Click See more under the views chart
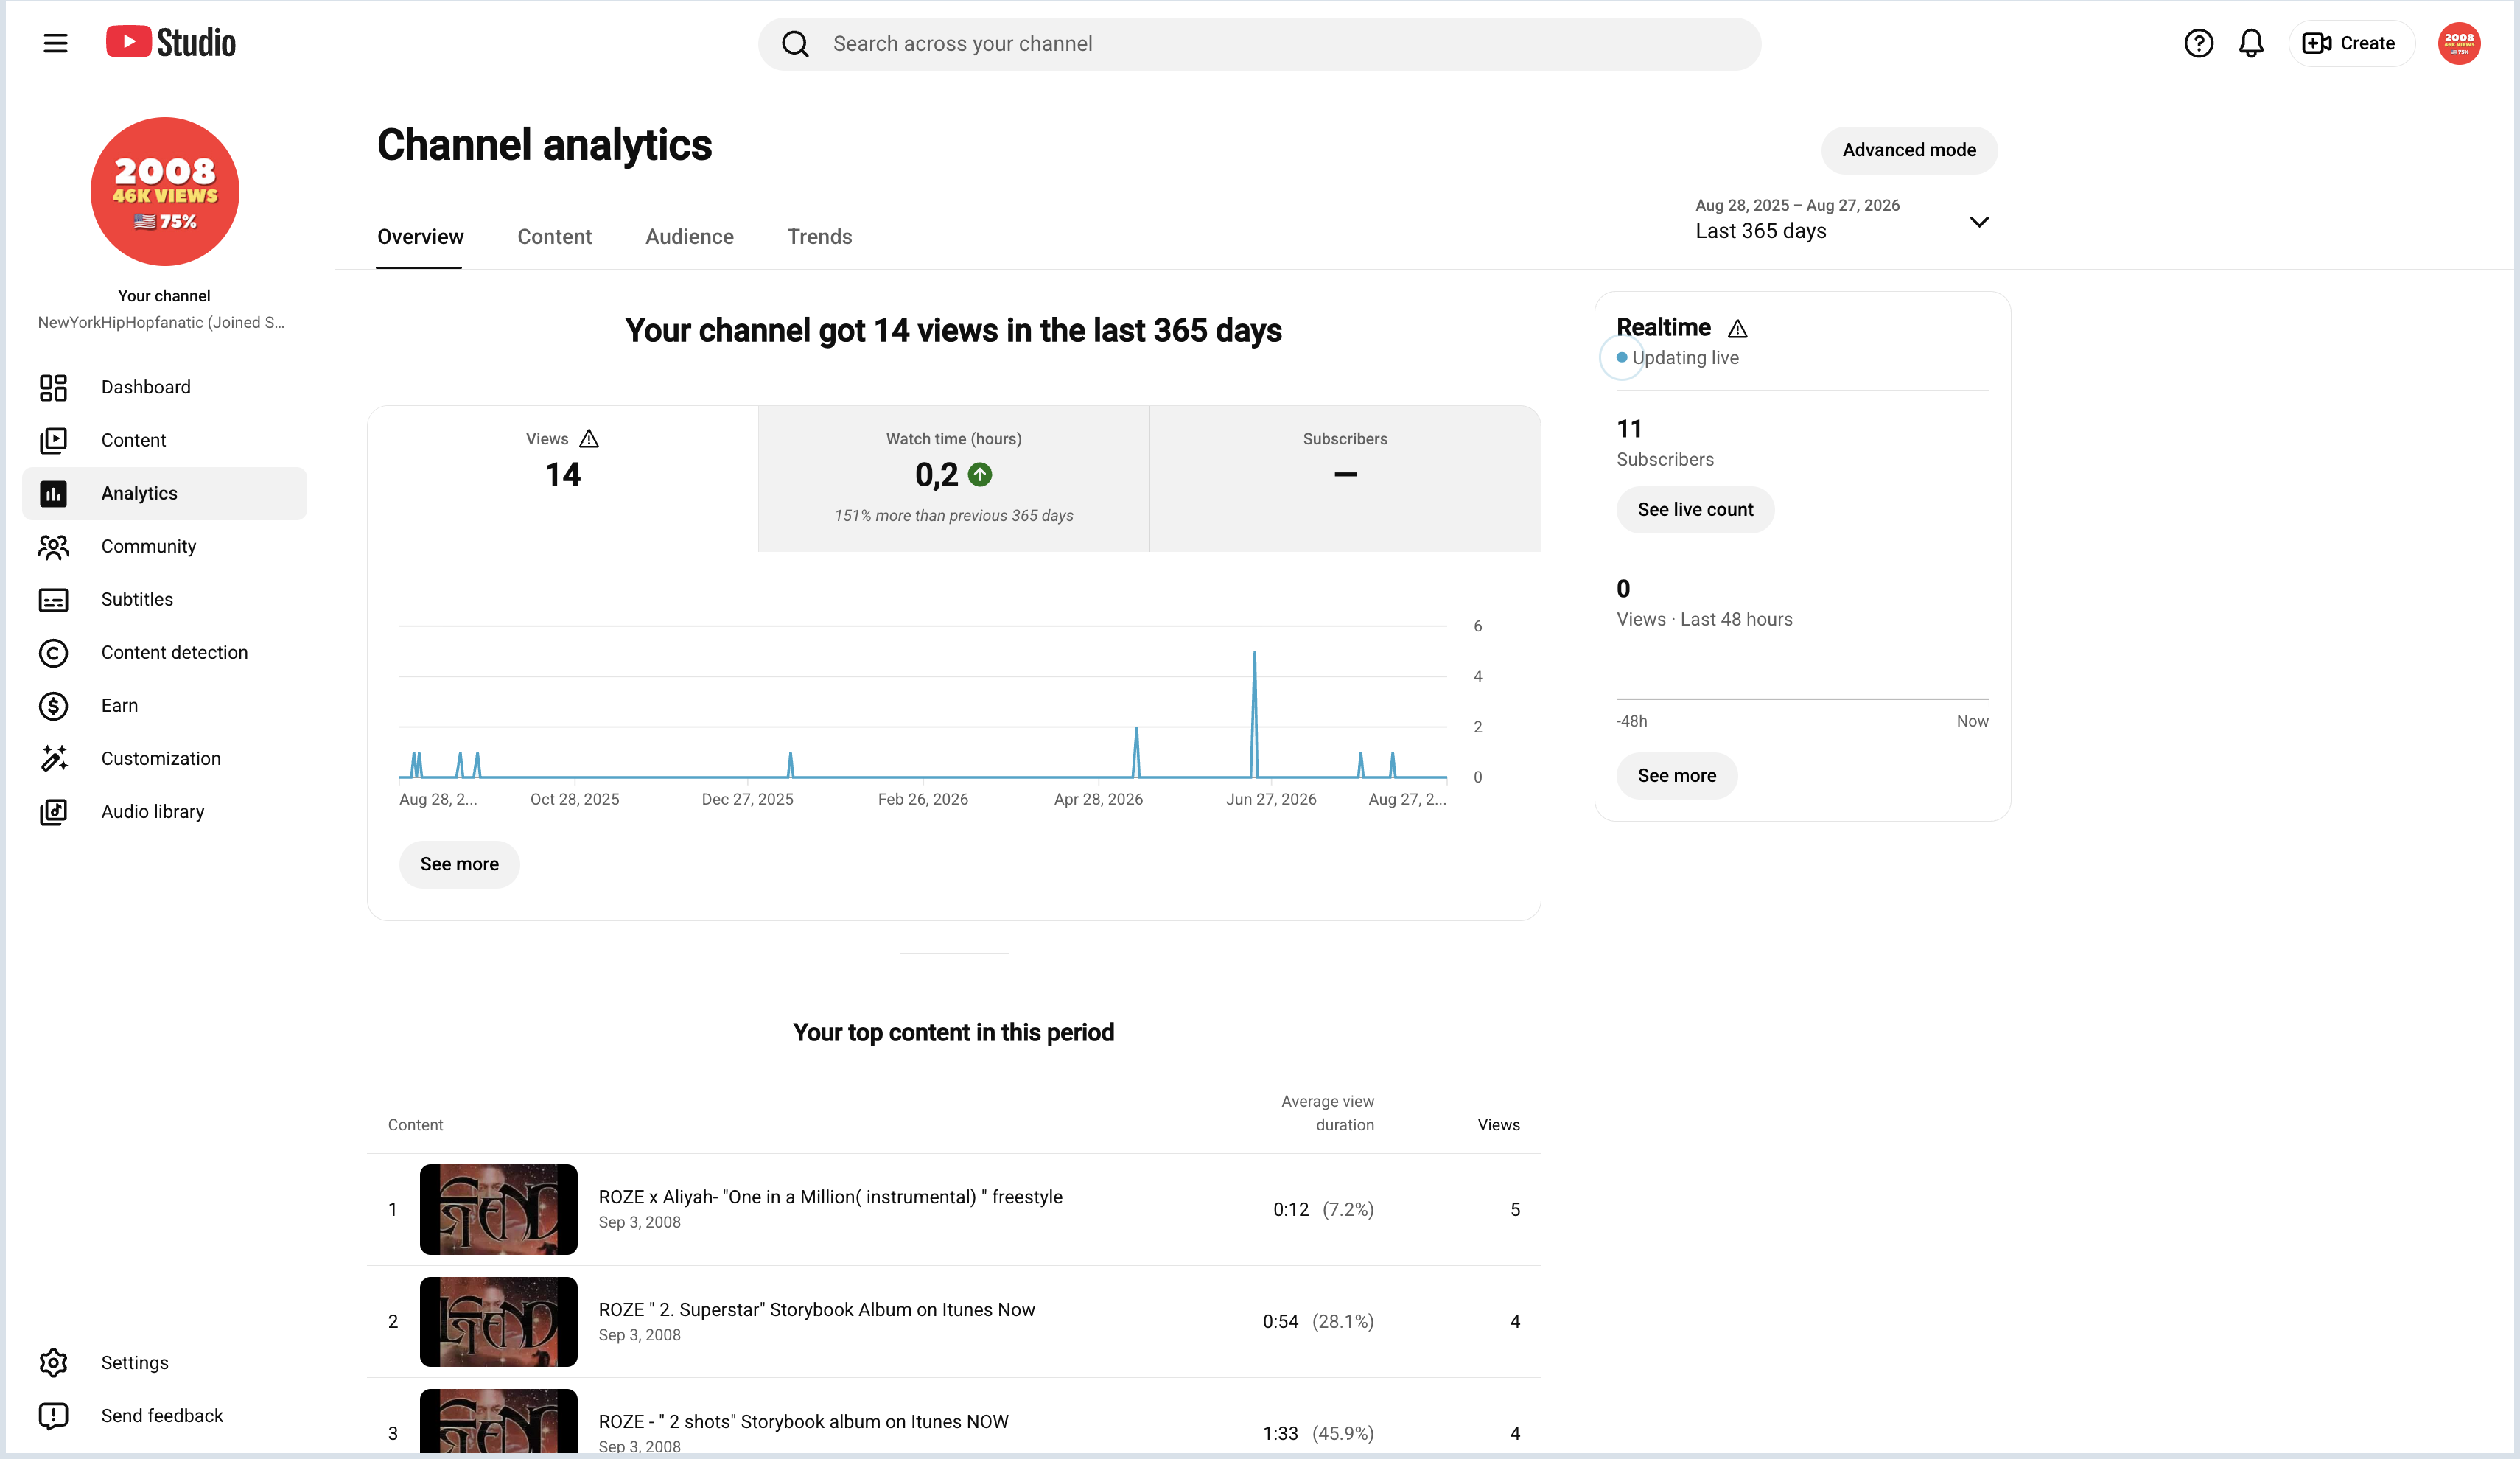2520x1459 pixels. tap(459, 863)
